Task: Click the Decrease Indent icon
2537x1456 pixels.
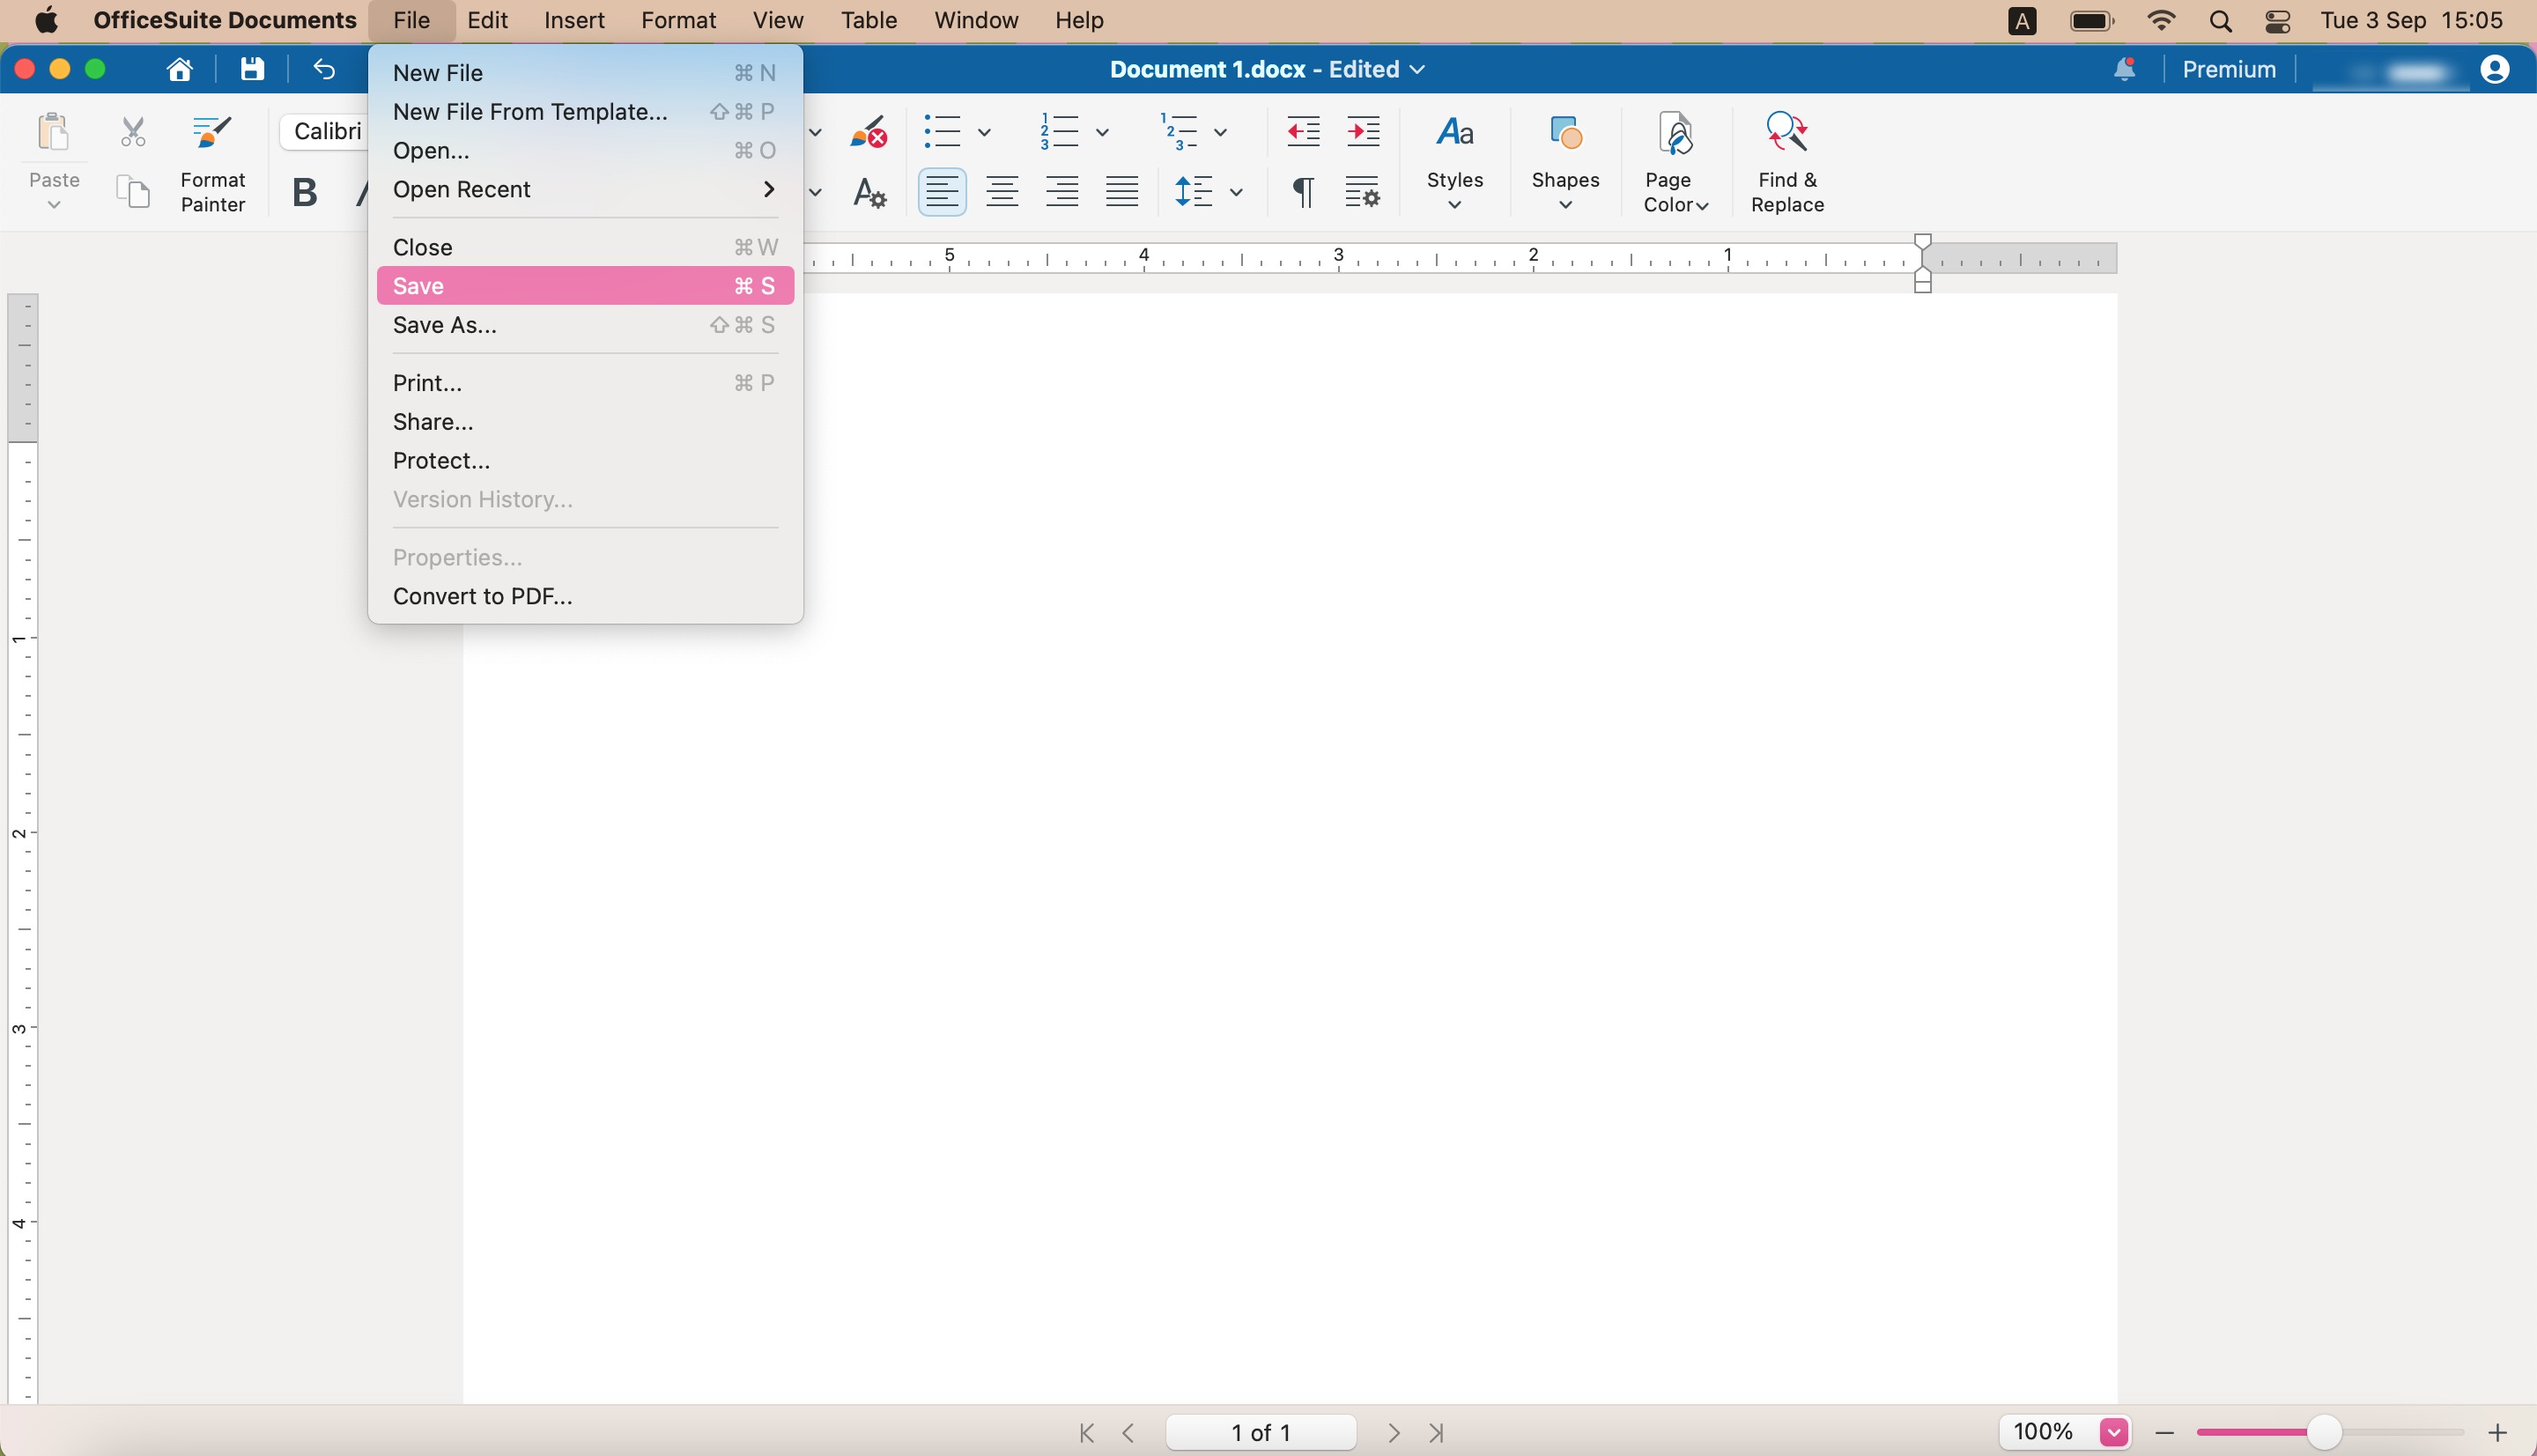Action: [x=1303, y=131]
